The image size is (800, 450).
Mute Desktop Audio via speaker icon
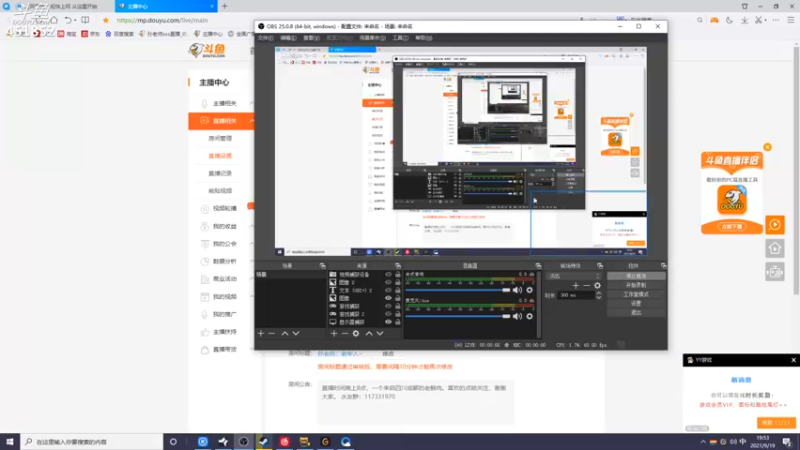517,290
